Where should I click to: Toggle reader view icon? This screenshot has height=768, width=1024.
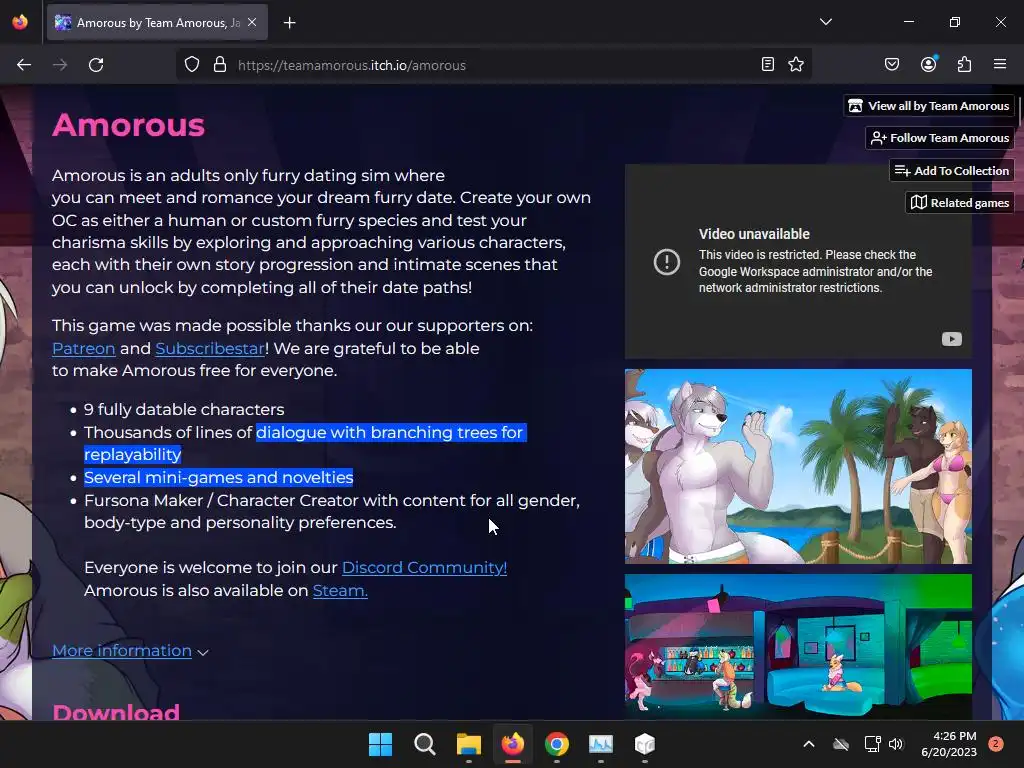coord(768,65)
